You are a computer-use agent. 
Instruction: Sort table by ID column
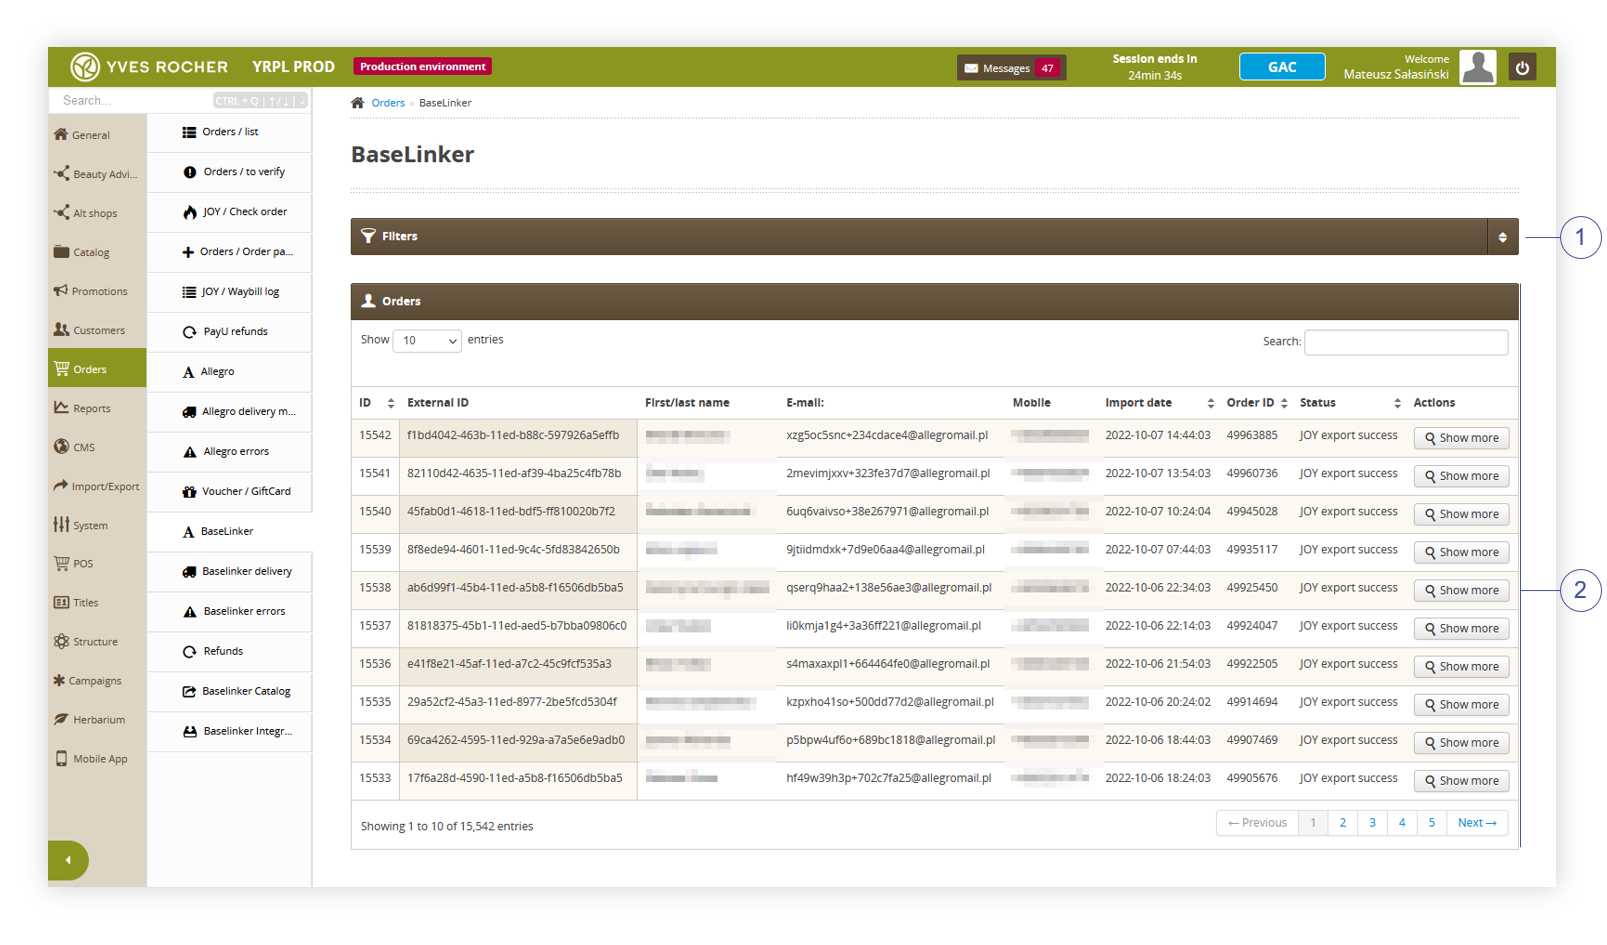pos(376,403)
